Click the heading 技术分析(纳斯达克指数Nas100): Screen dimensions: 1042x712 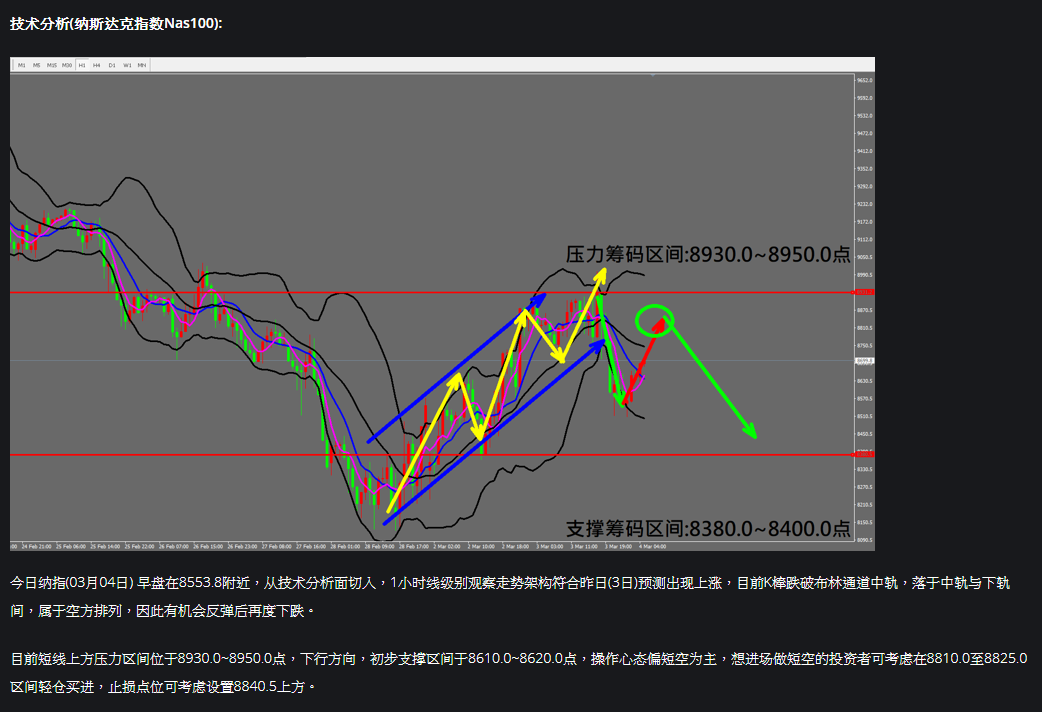(116, 23)
